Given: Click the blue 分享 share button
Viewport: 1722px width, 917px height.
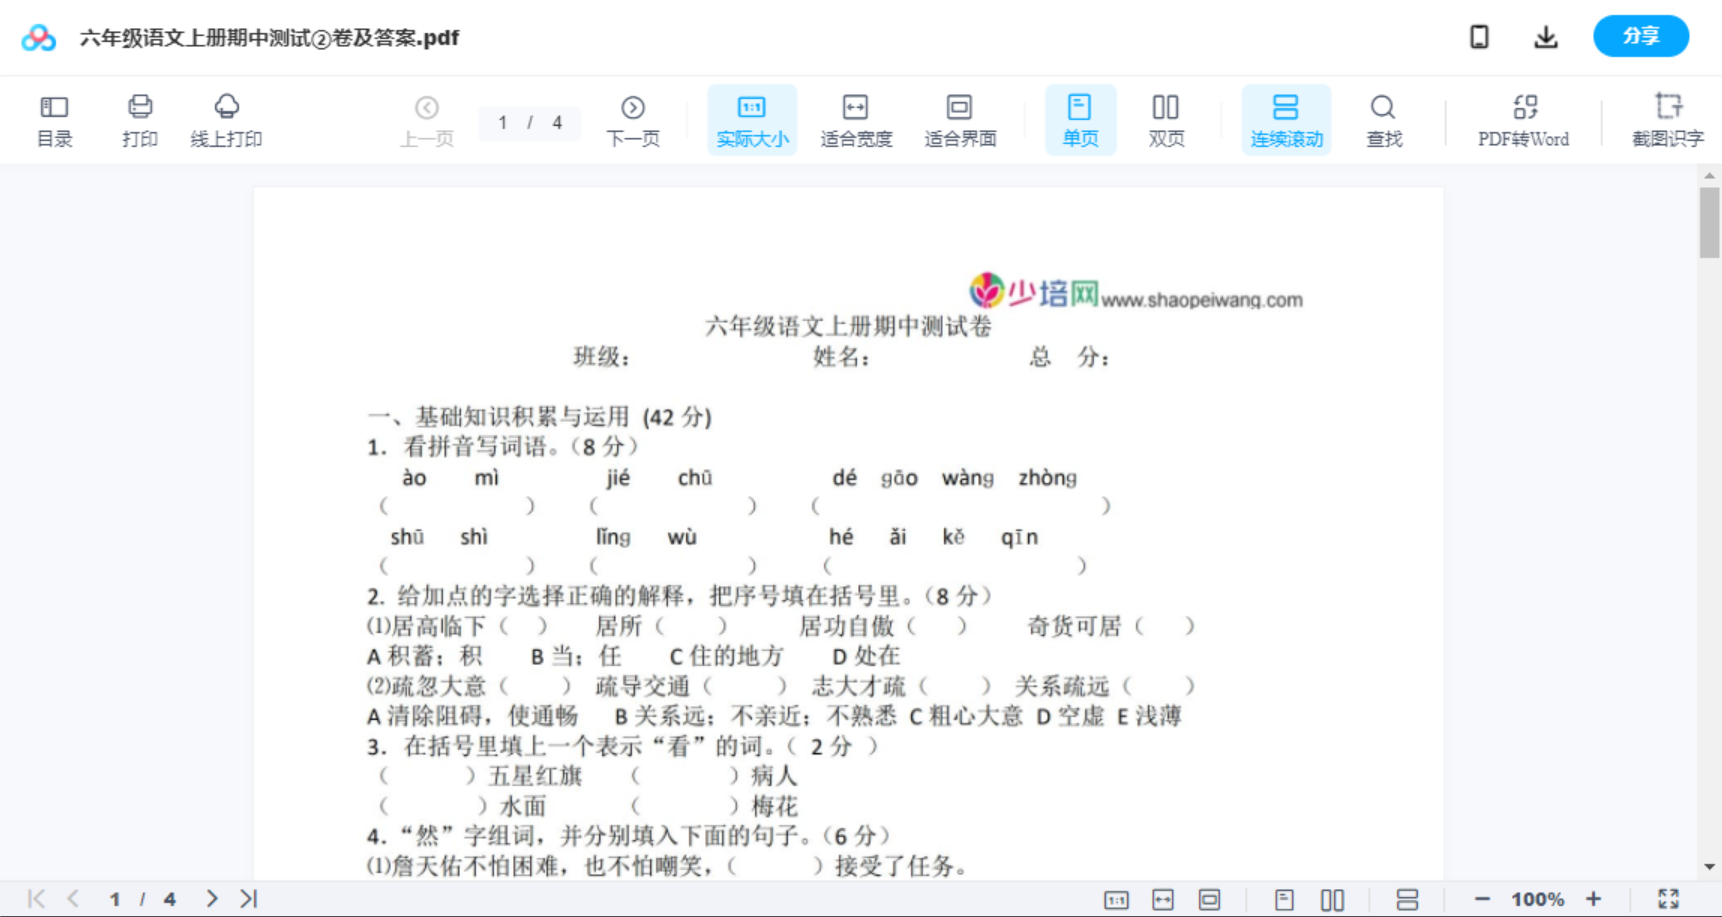Looking at the screenshot, I should (1640, 36).
